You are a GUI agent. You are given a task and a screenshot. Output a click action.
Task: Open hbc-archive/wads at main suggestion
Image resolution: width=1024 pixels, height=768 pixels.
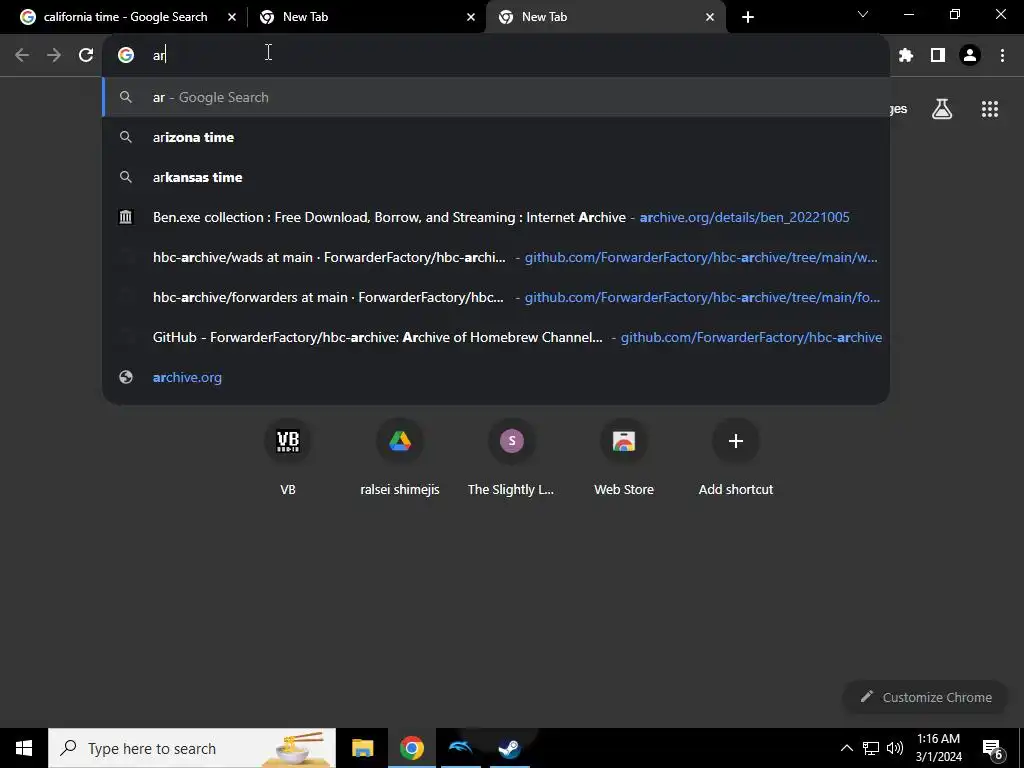pyautogui.click(x=496, y=257)
